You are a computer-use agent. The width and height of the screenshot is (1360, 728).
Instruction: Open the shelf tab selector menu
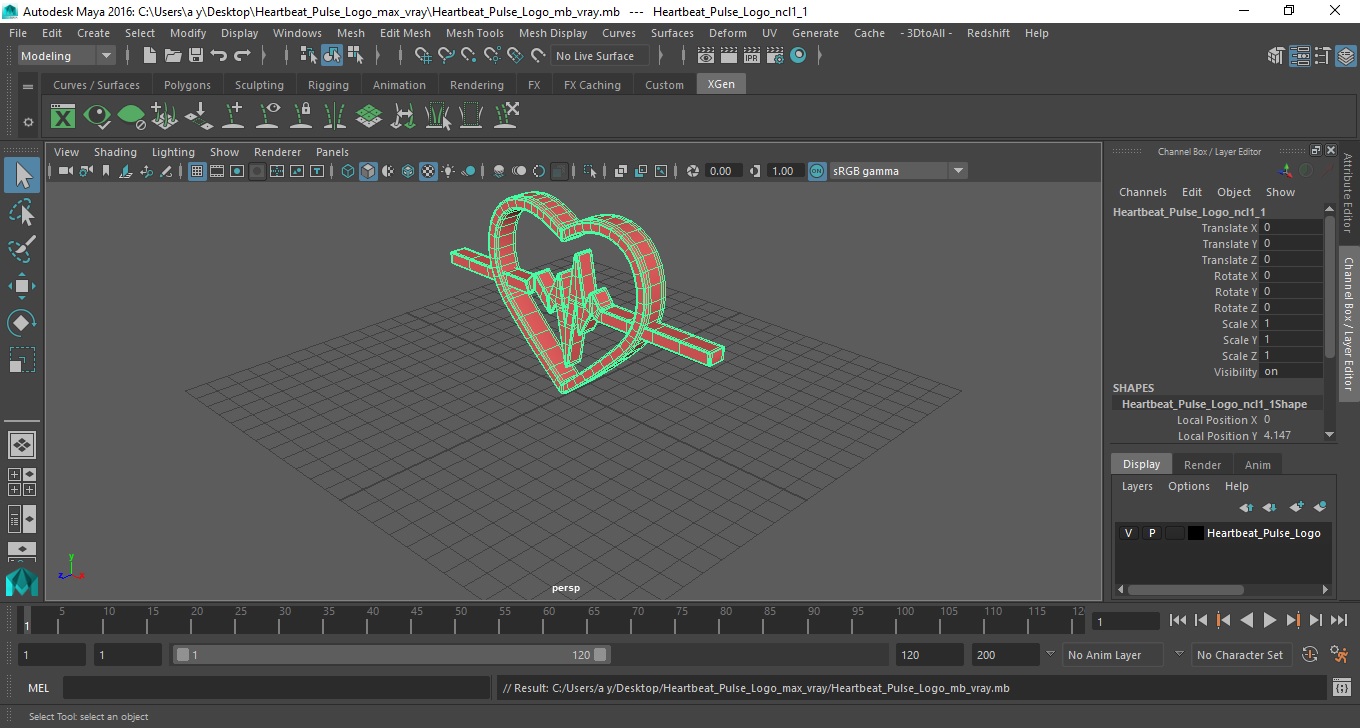28,86
